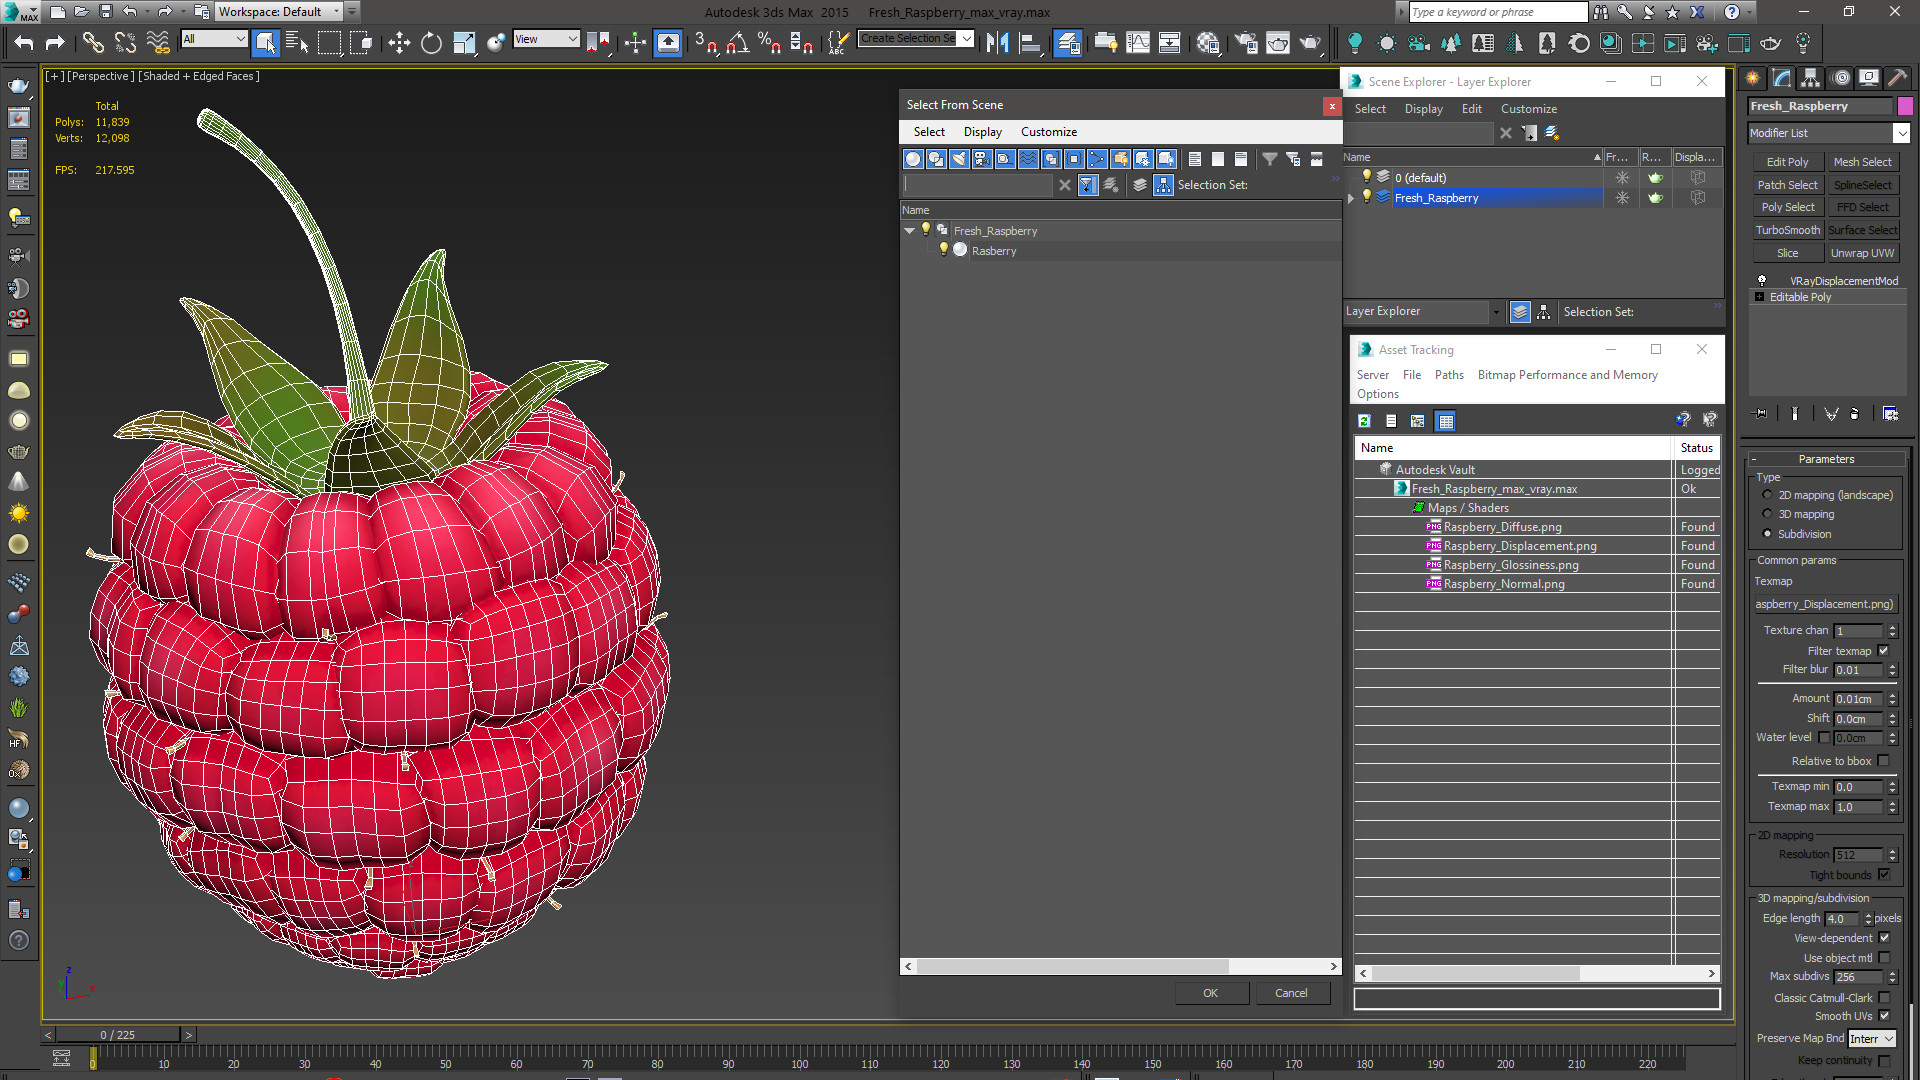
Task: Click the pink object color swatch
Action: tap(1905, 106)
